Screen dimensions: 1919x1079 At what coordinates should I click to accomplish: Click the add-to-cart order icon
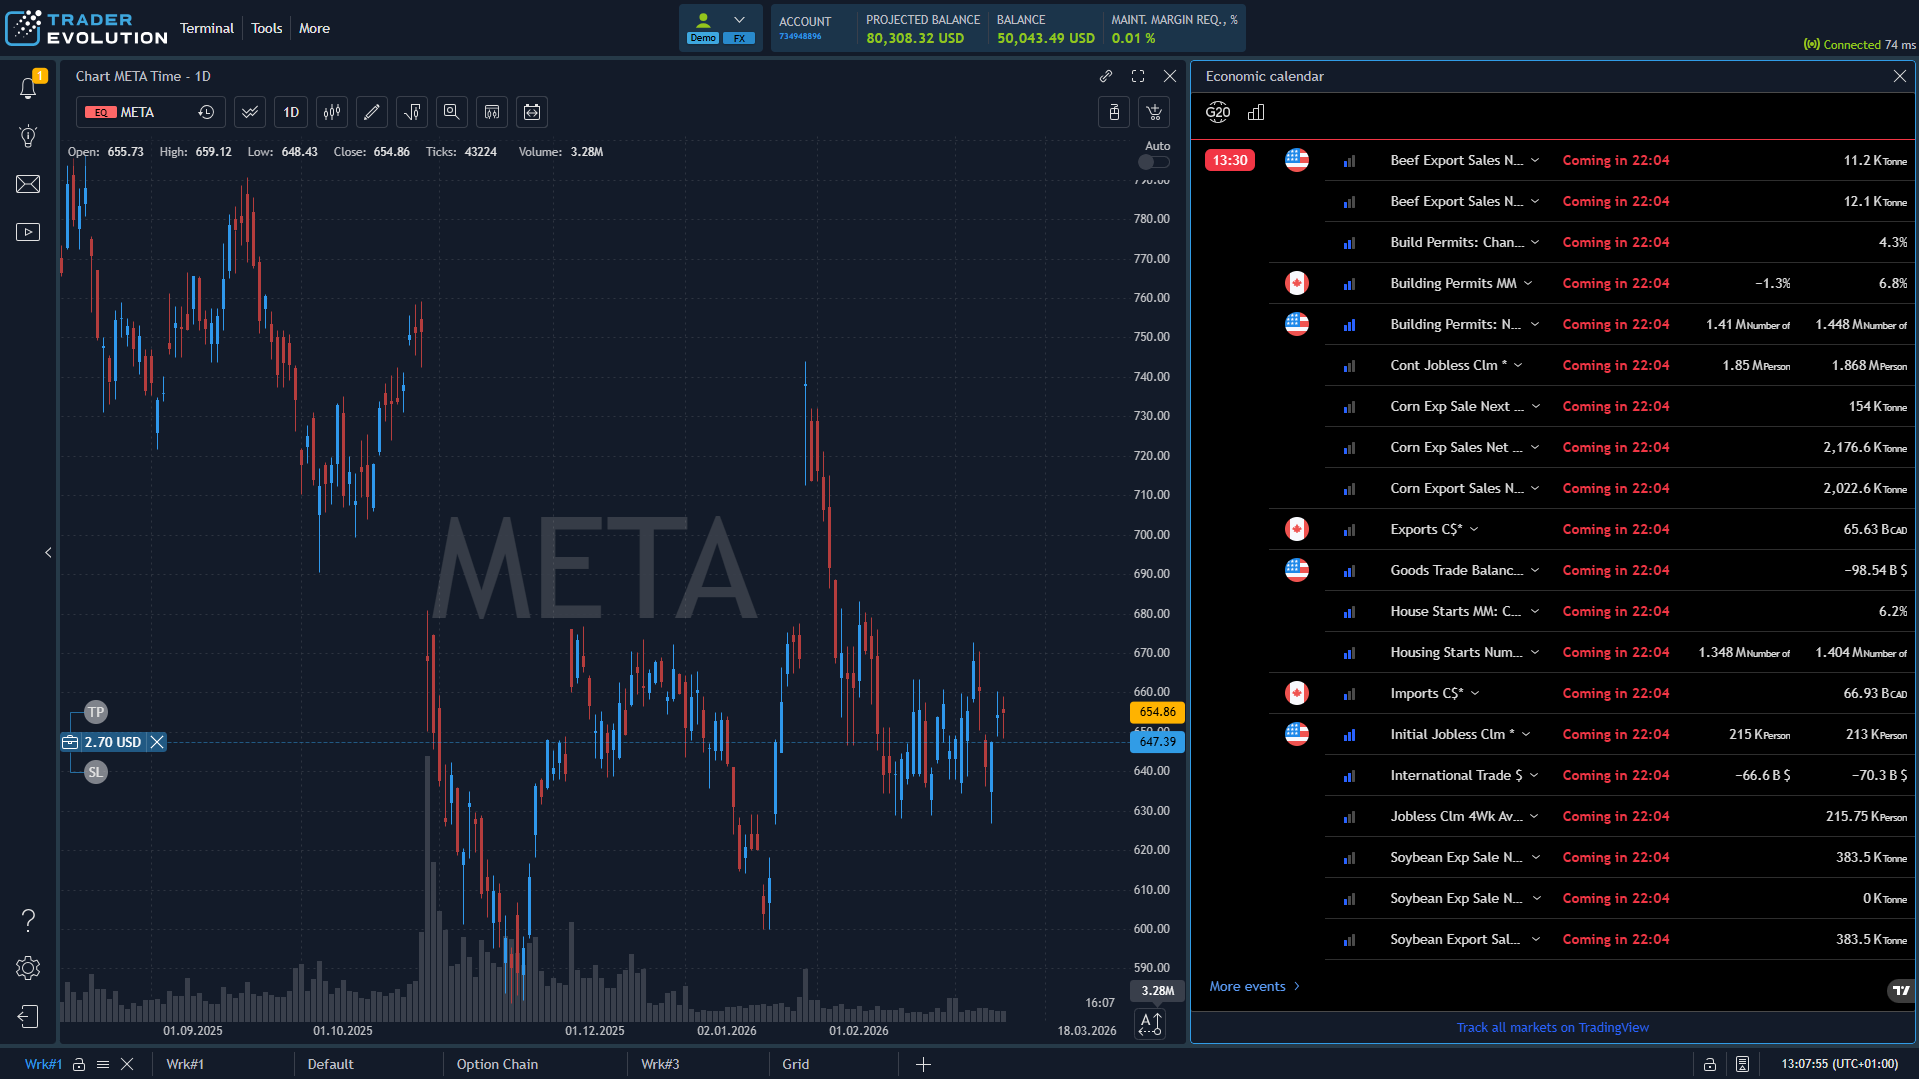point(1154,112)
